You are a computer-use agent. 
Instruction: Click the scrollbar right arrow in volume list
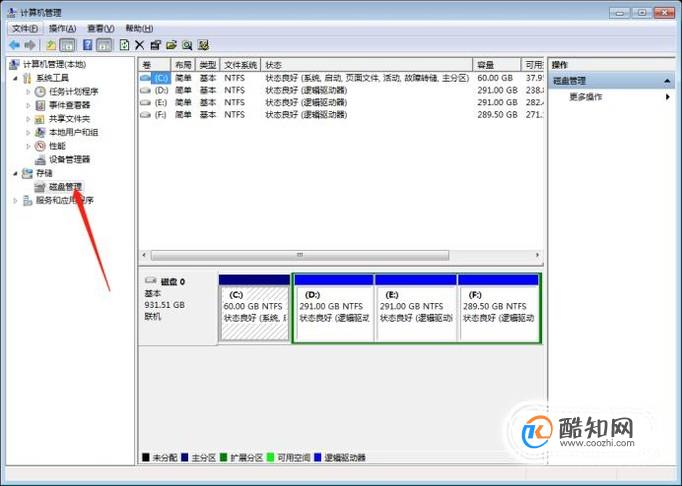click(x=537, y=255)
